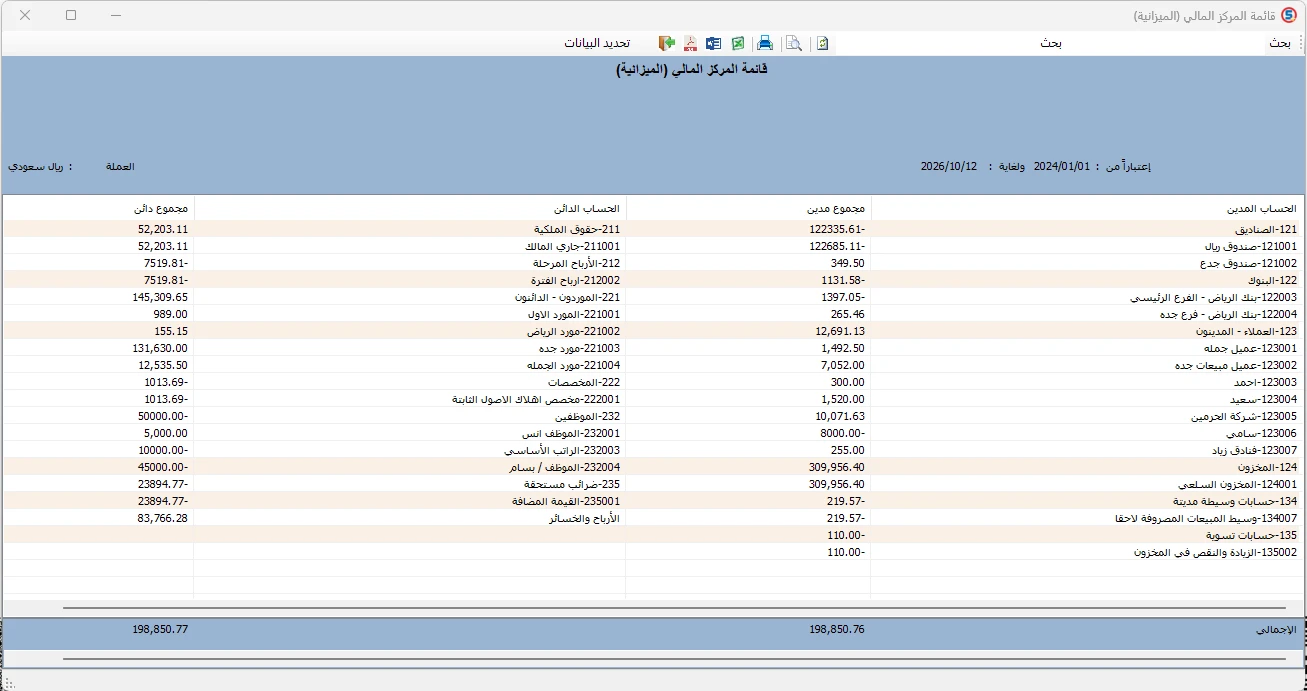Select 212002-ارباح الفترة account
The image size is (1307, 691).
point(575,280)
